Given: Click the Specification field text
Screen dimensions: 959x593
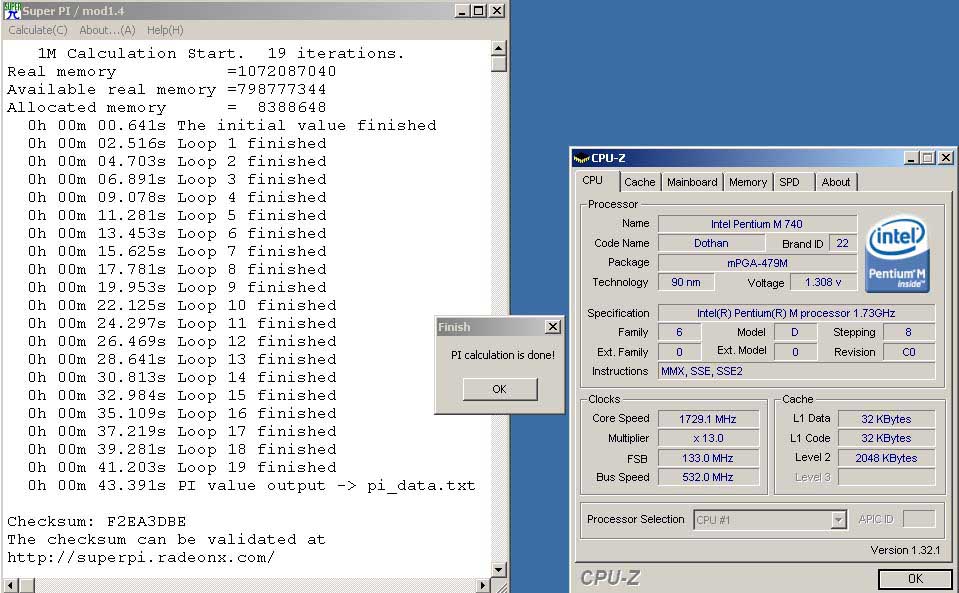Looking at the screenshot, I should pyautogui.click(x=796, y=313).
